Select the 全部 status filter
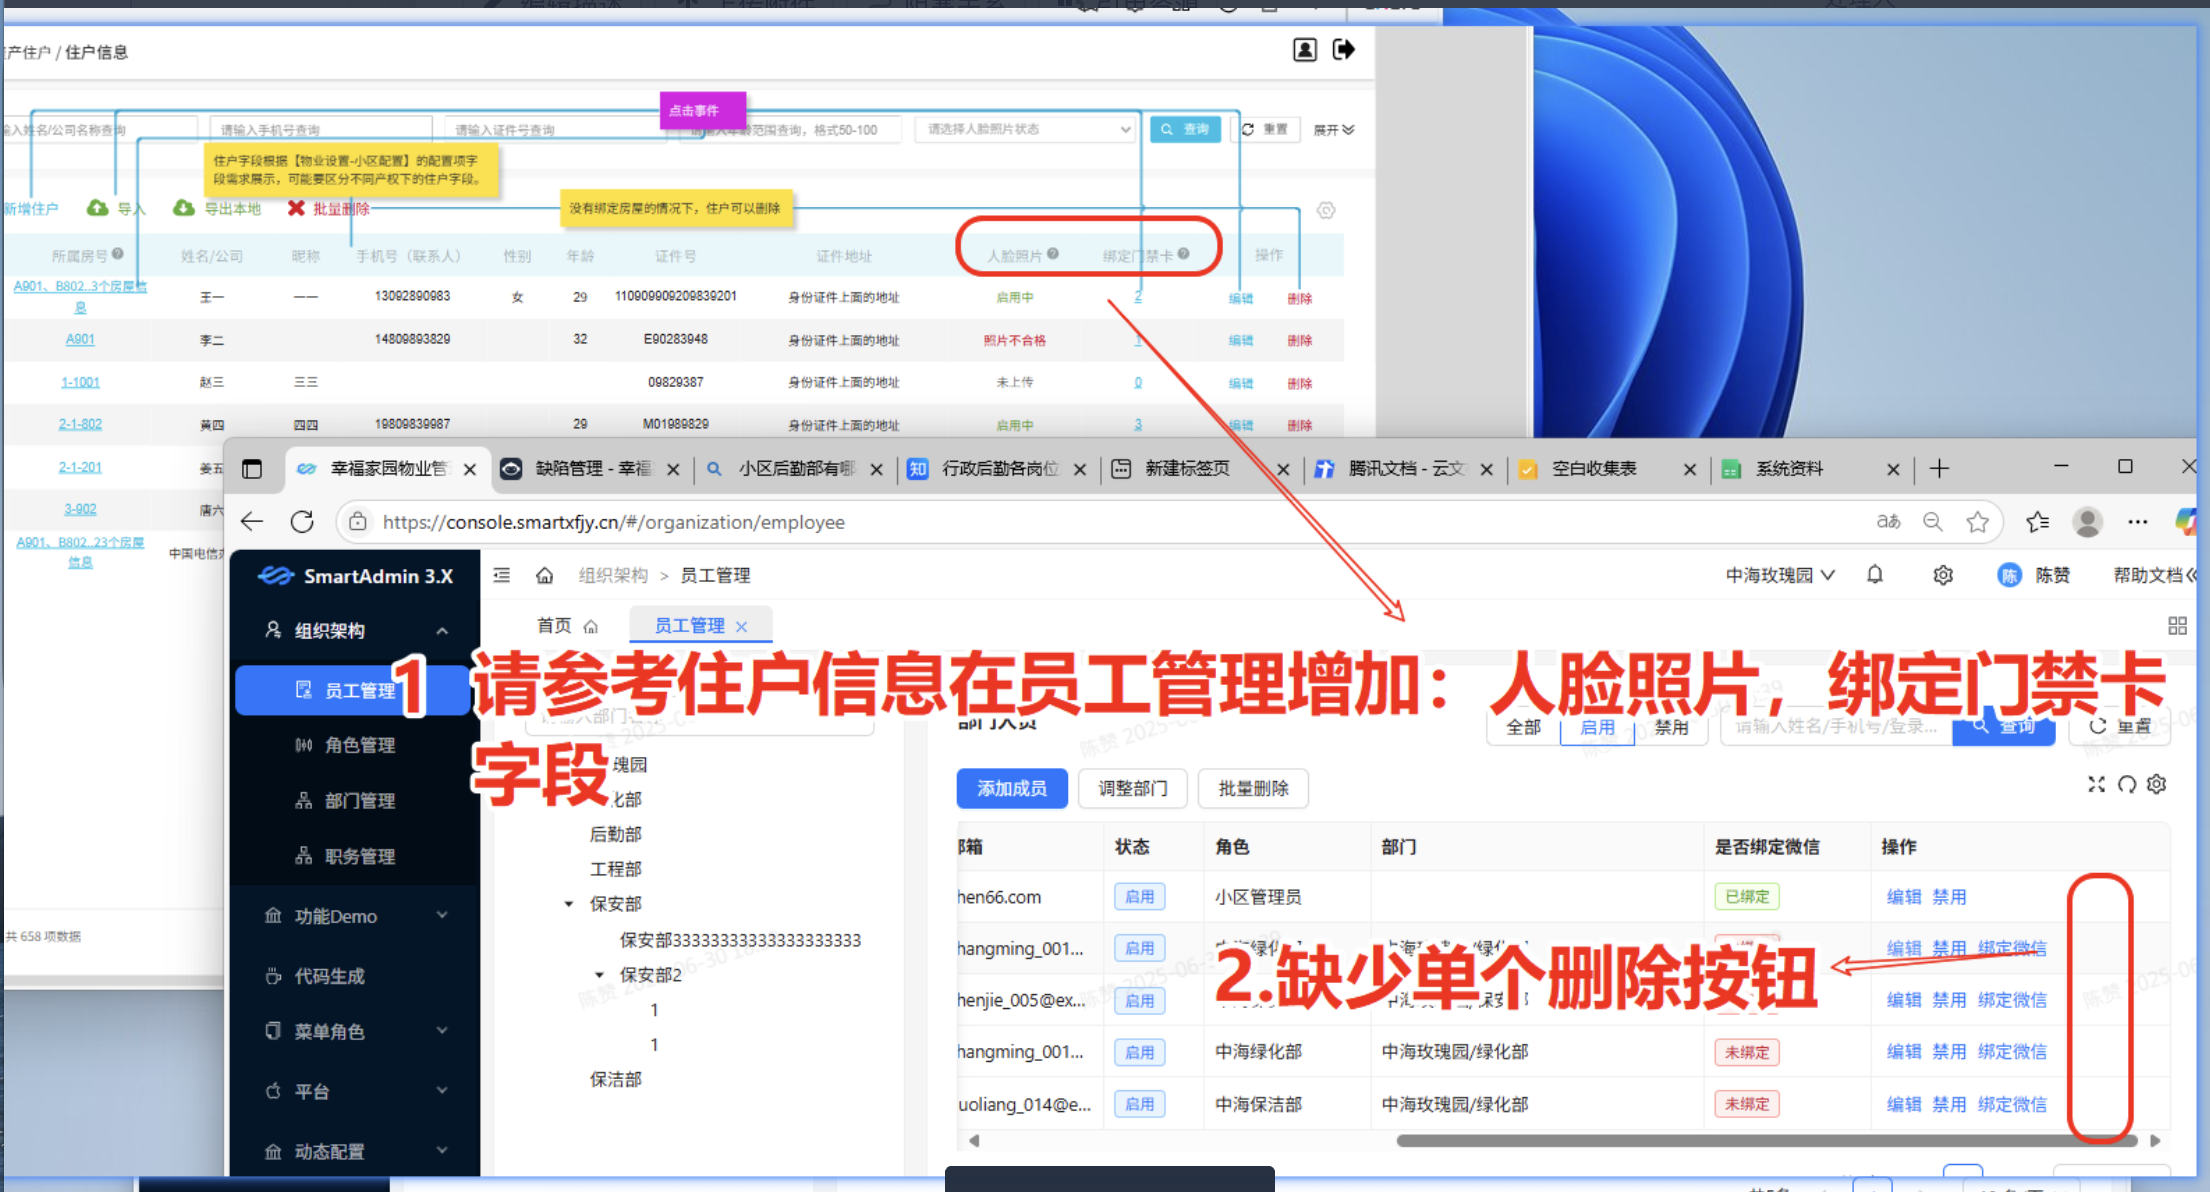This screenshot has height=1192, width=2210. coord(1524,728)
